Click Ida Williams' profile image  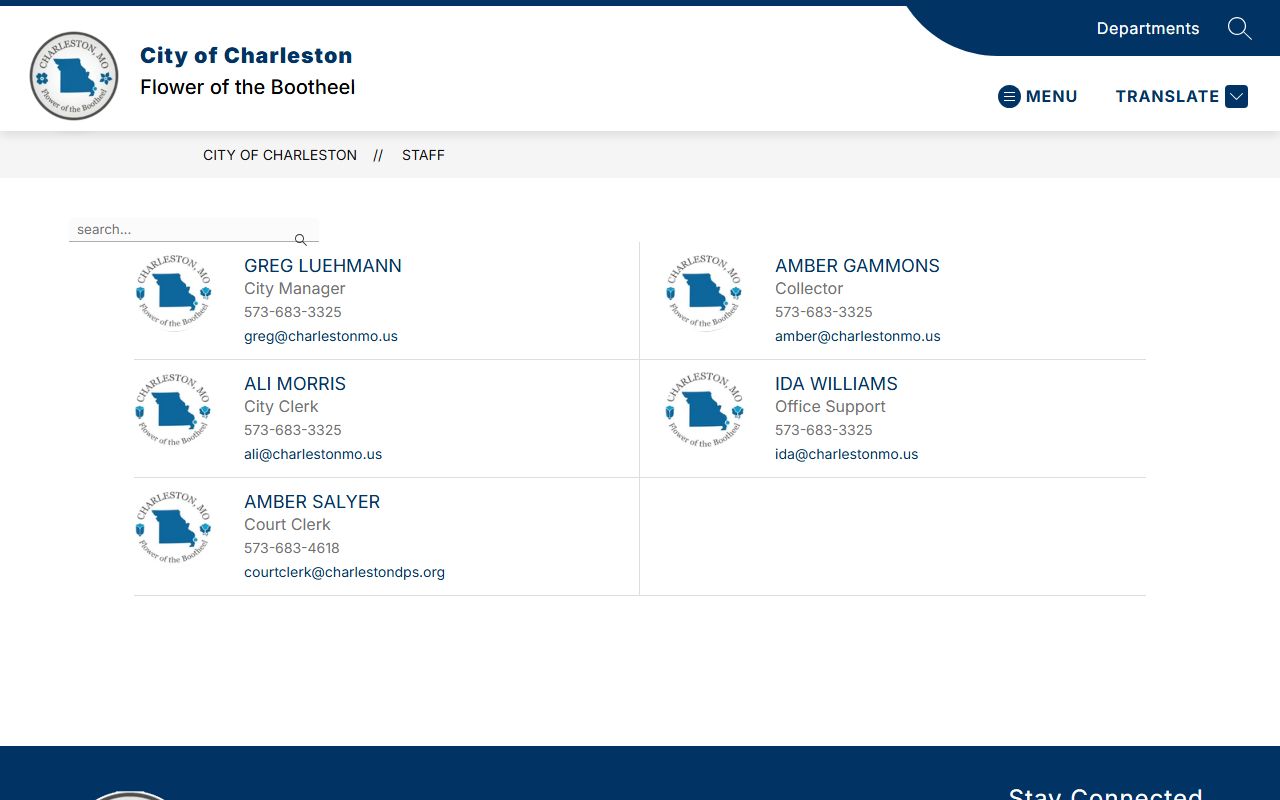pyautogui.click(x=704, y=410)
